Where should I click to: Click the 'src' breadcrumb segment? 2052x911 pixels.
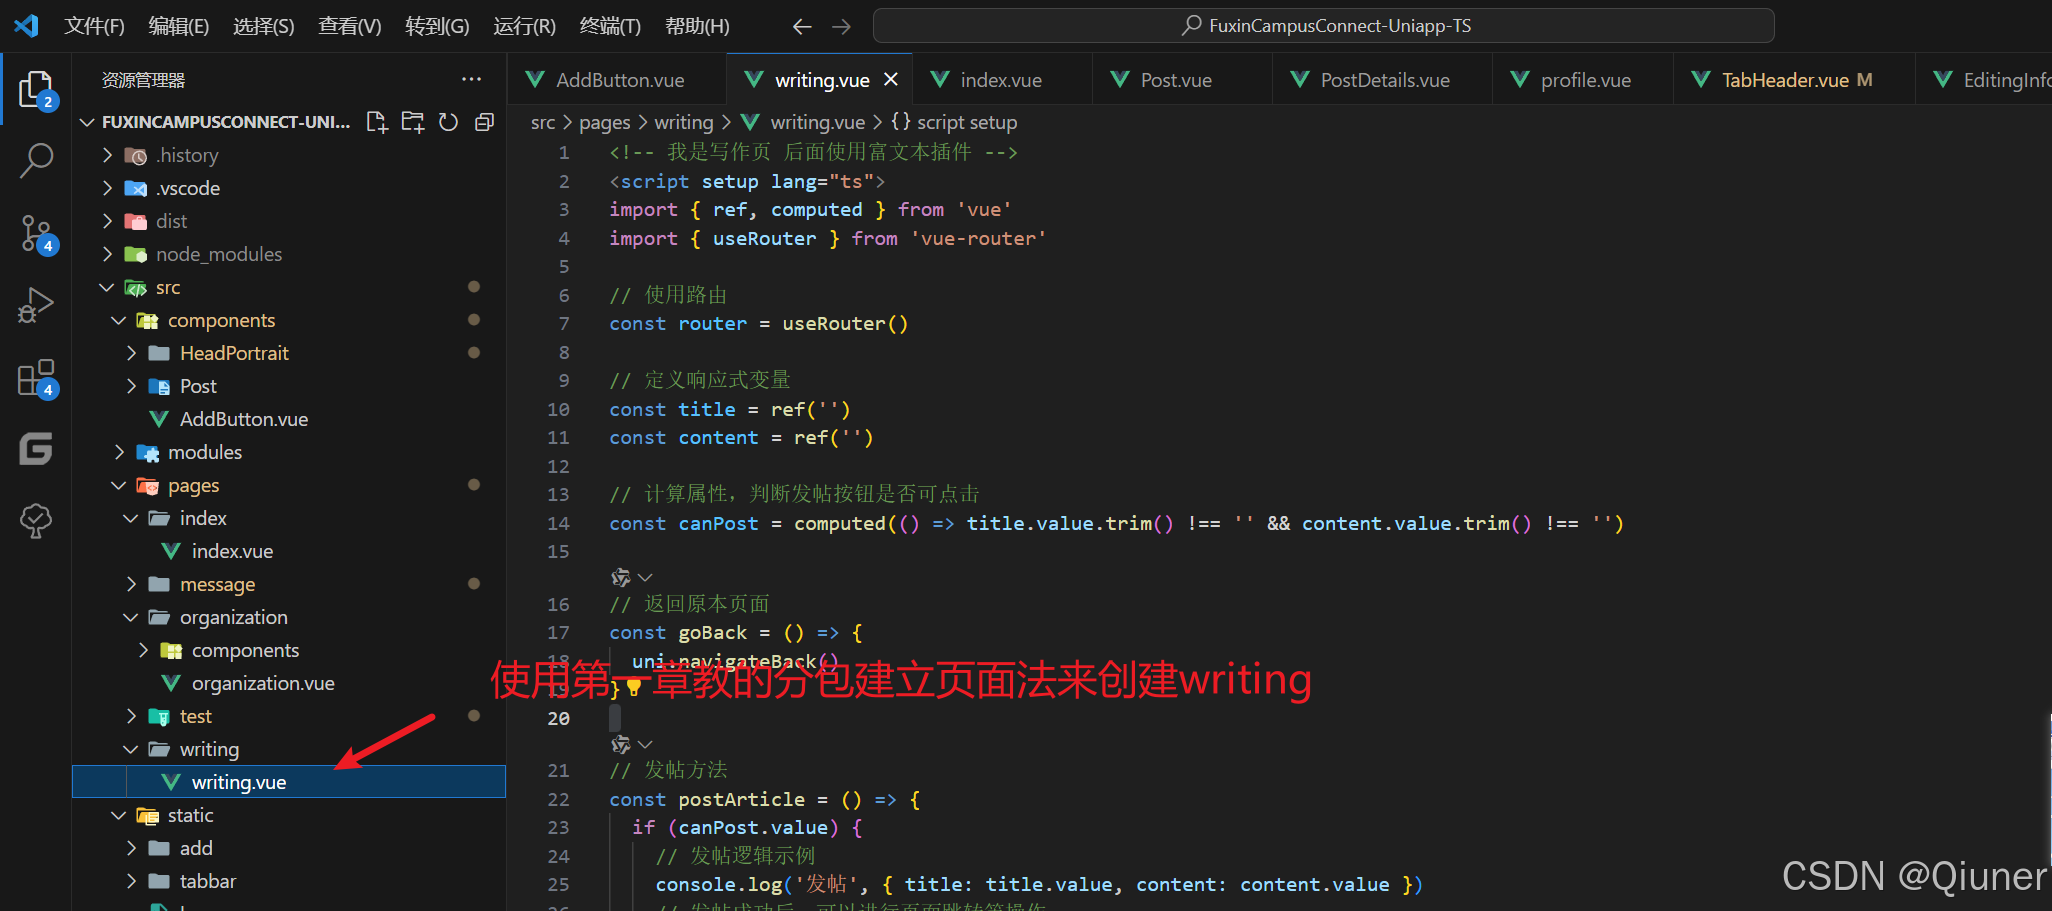click(543, 122)
